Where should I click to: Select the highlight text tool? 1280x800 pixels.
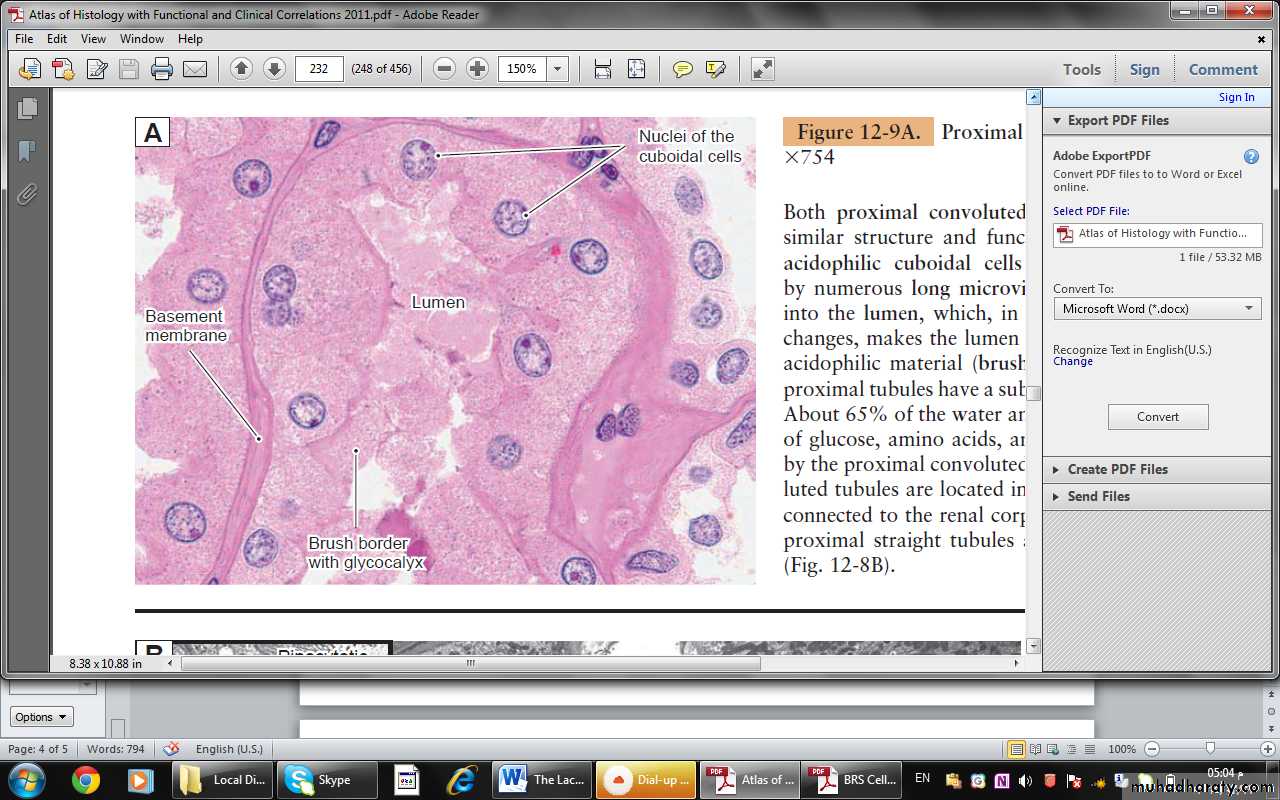(x=715, y=69)
